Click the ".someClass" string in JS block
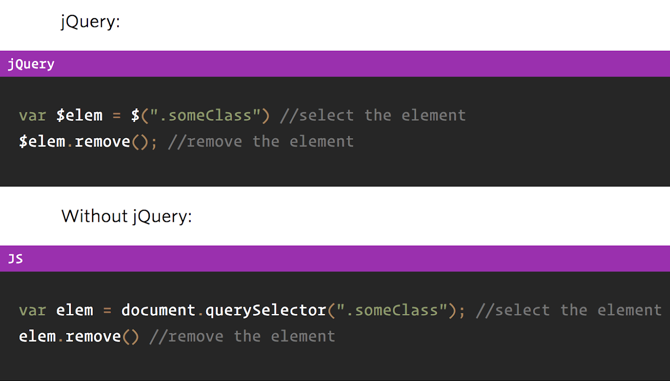Screen dimensions: 670x381 (x=392, y=310)
